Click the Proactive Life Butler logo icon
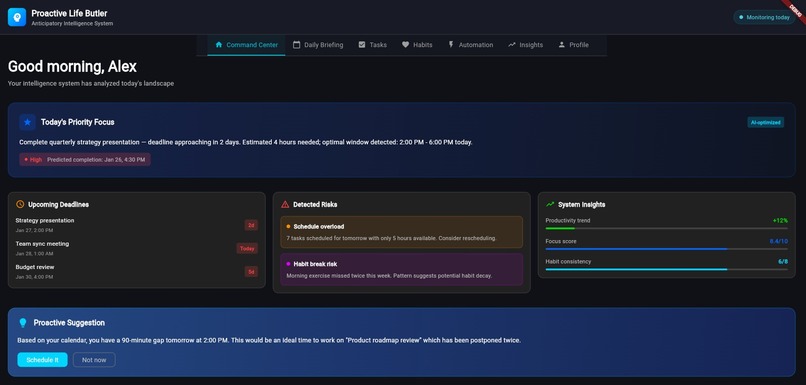806x385 pixels. click(x=17, y=17)
